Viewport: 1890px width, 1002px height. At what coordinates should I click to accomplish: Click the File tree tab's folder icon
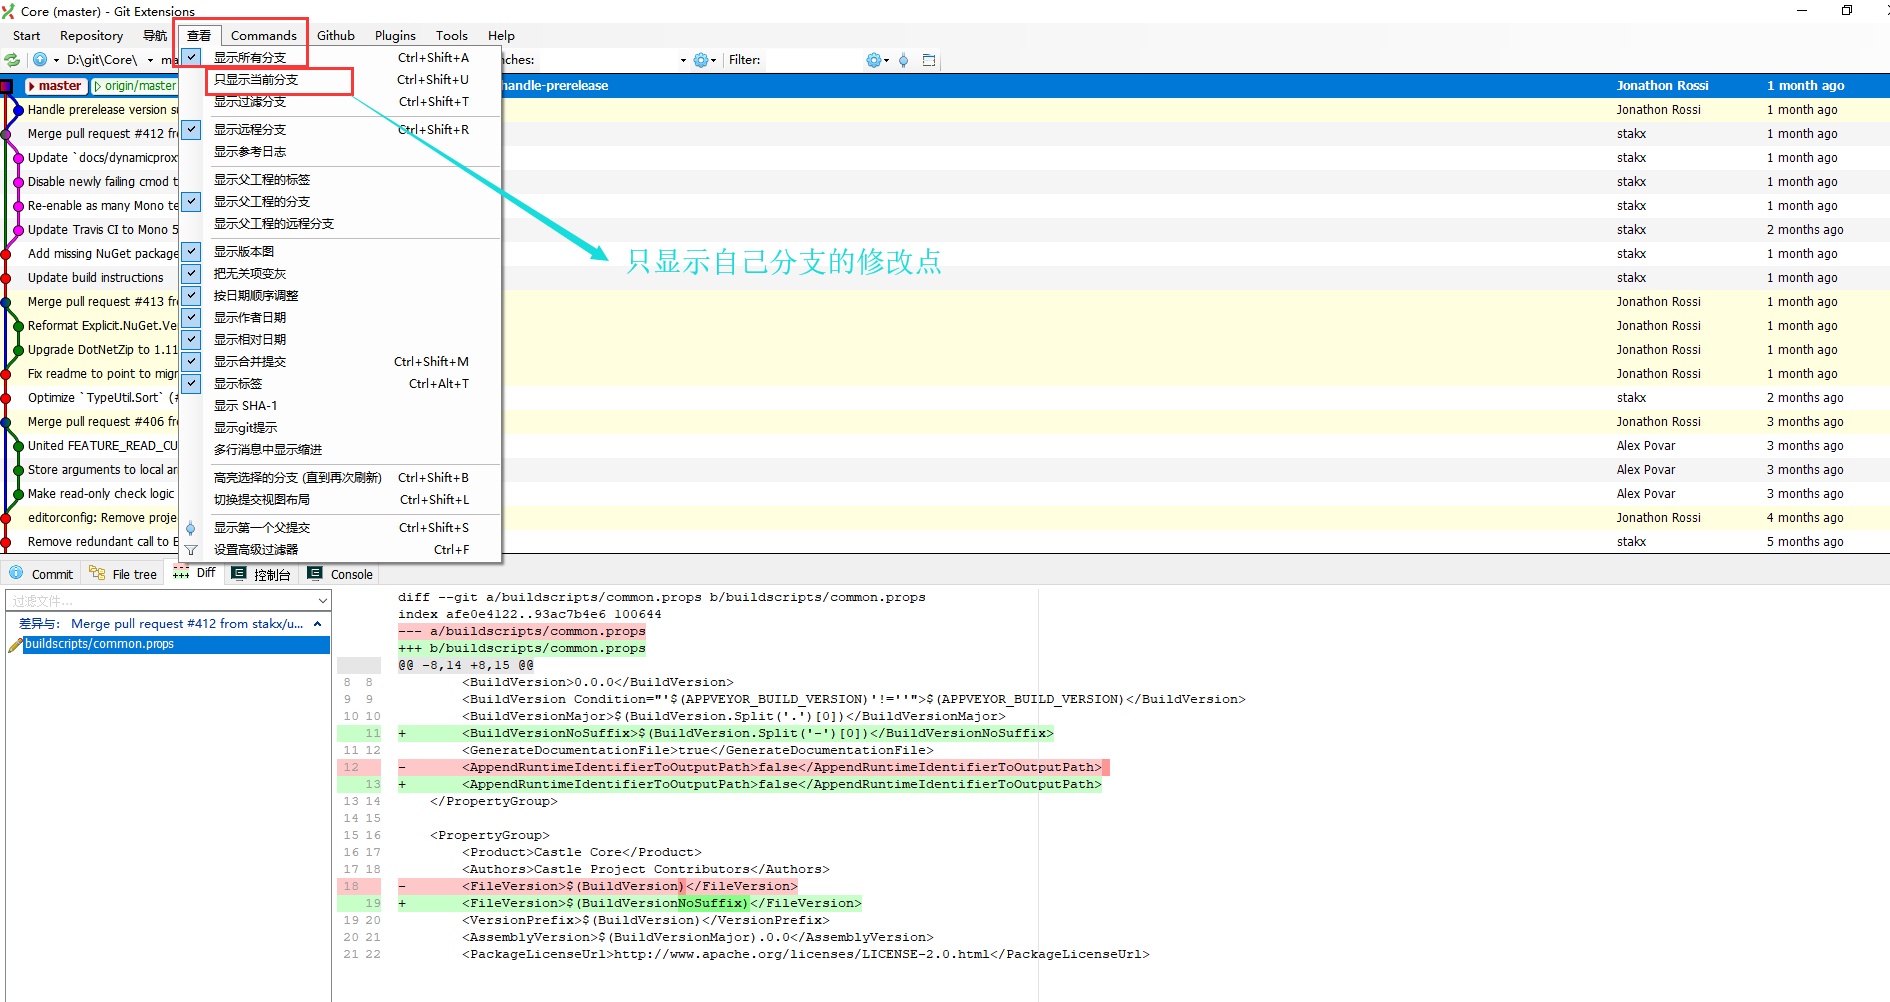point(97,573)
